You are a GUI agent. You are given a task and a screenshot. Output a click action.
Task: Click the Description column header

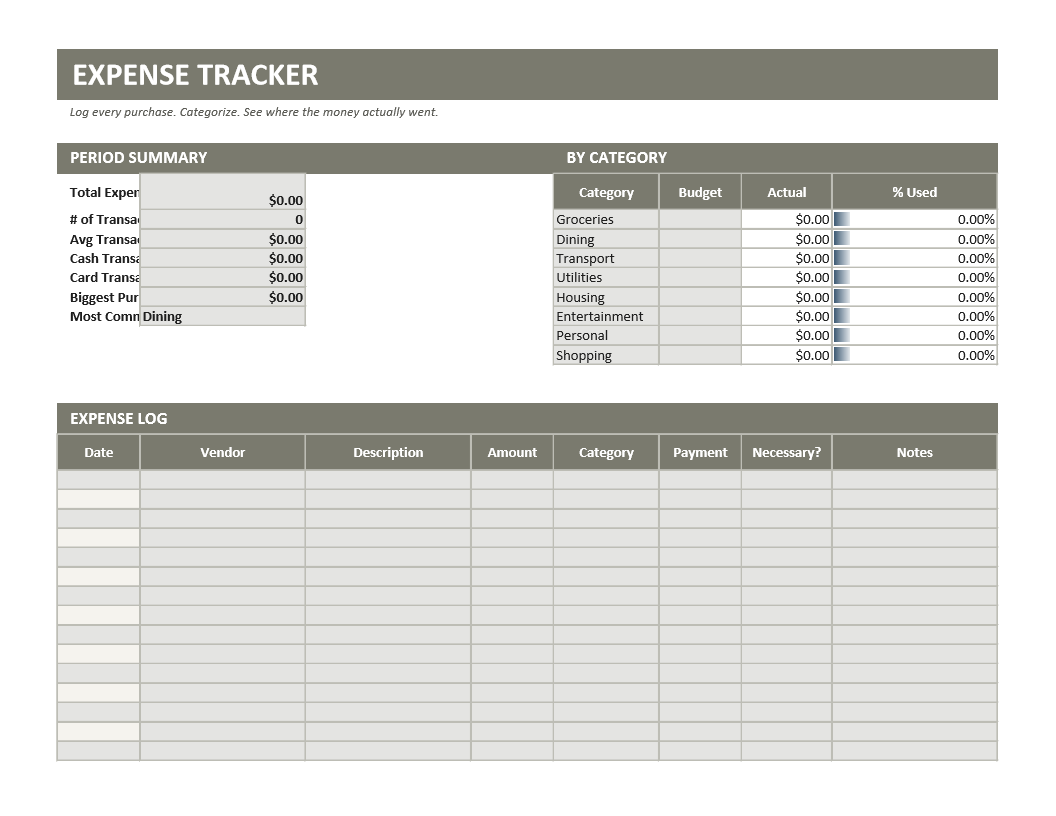point(388,452)
